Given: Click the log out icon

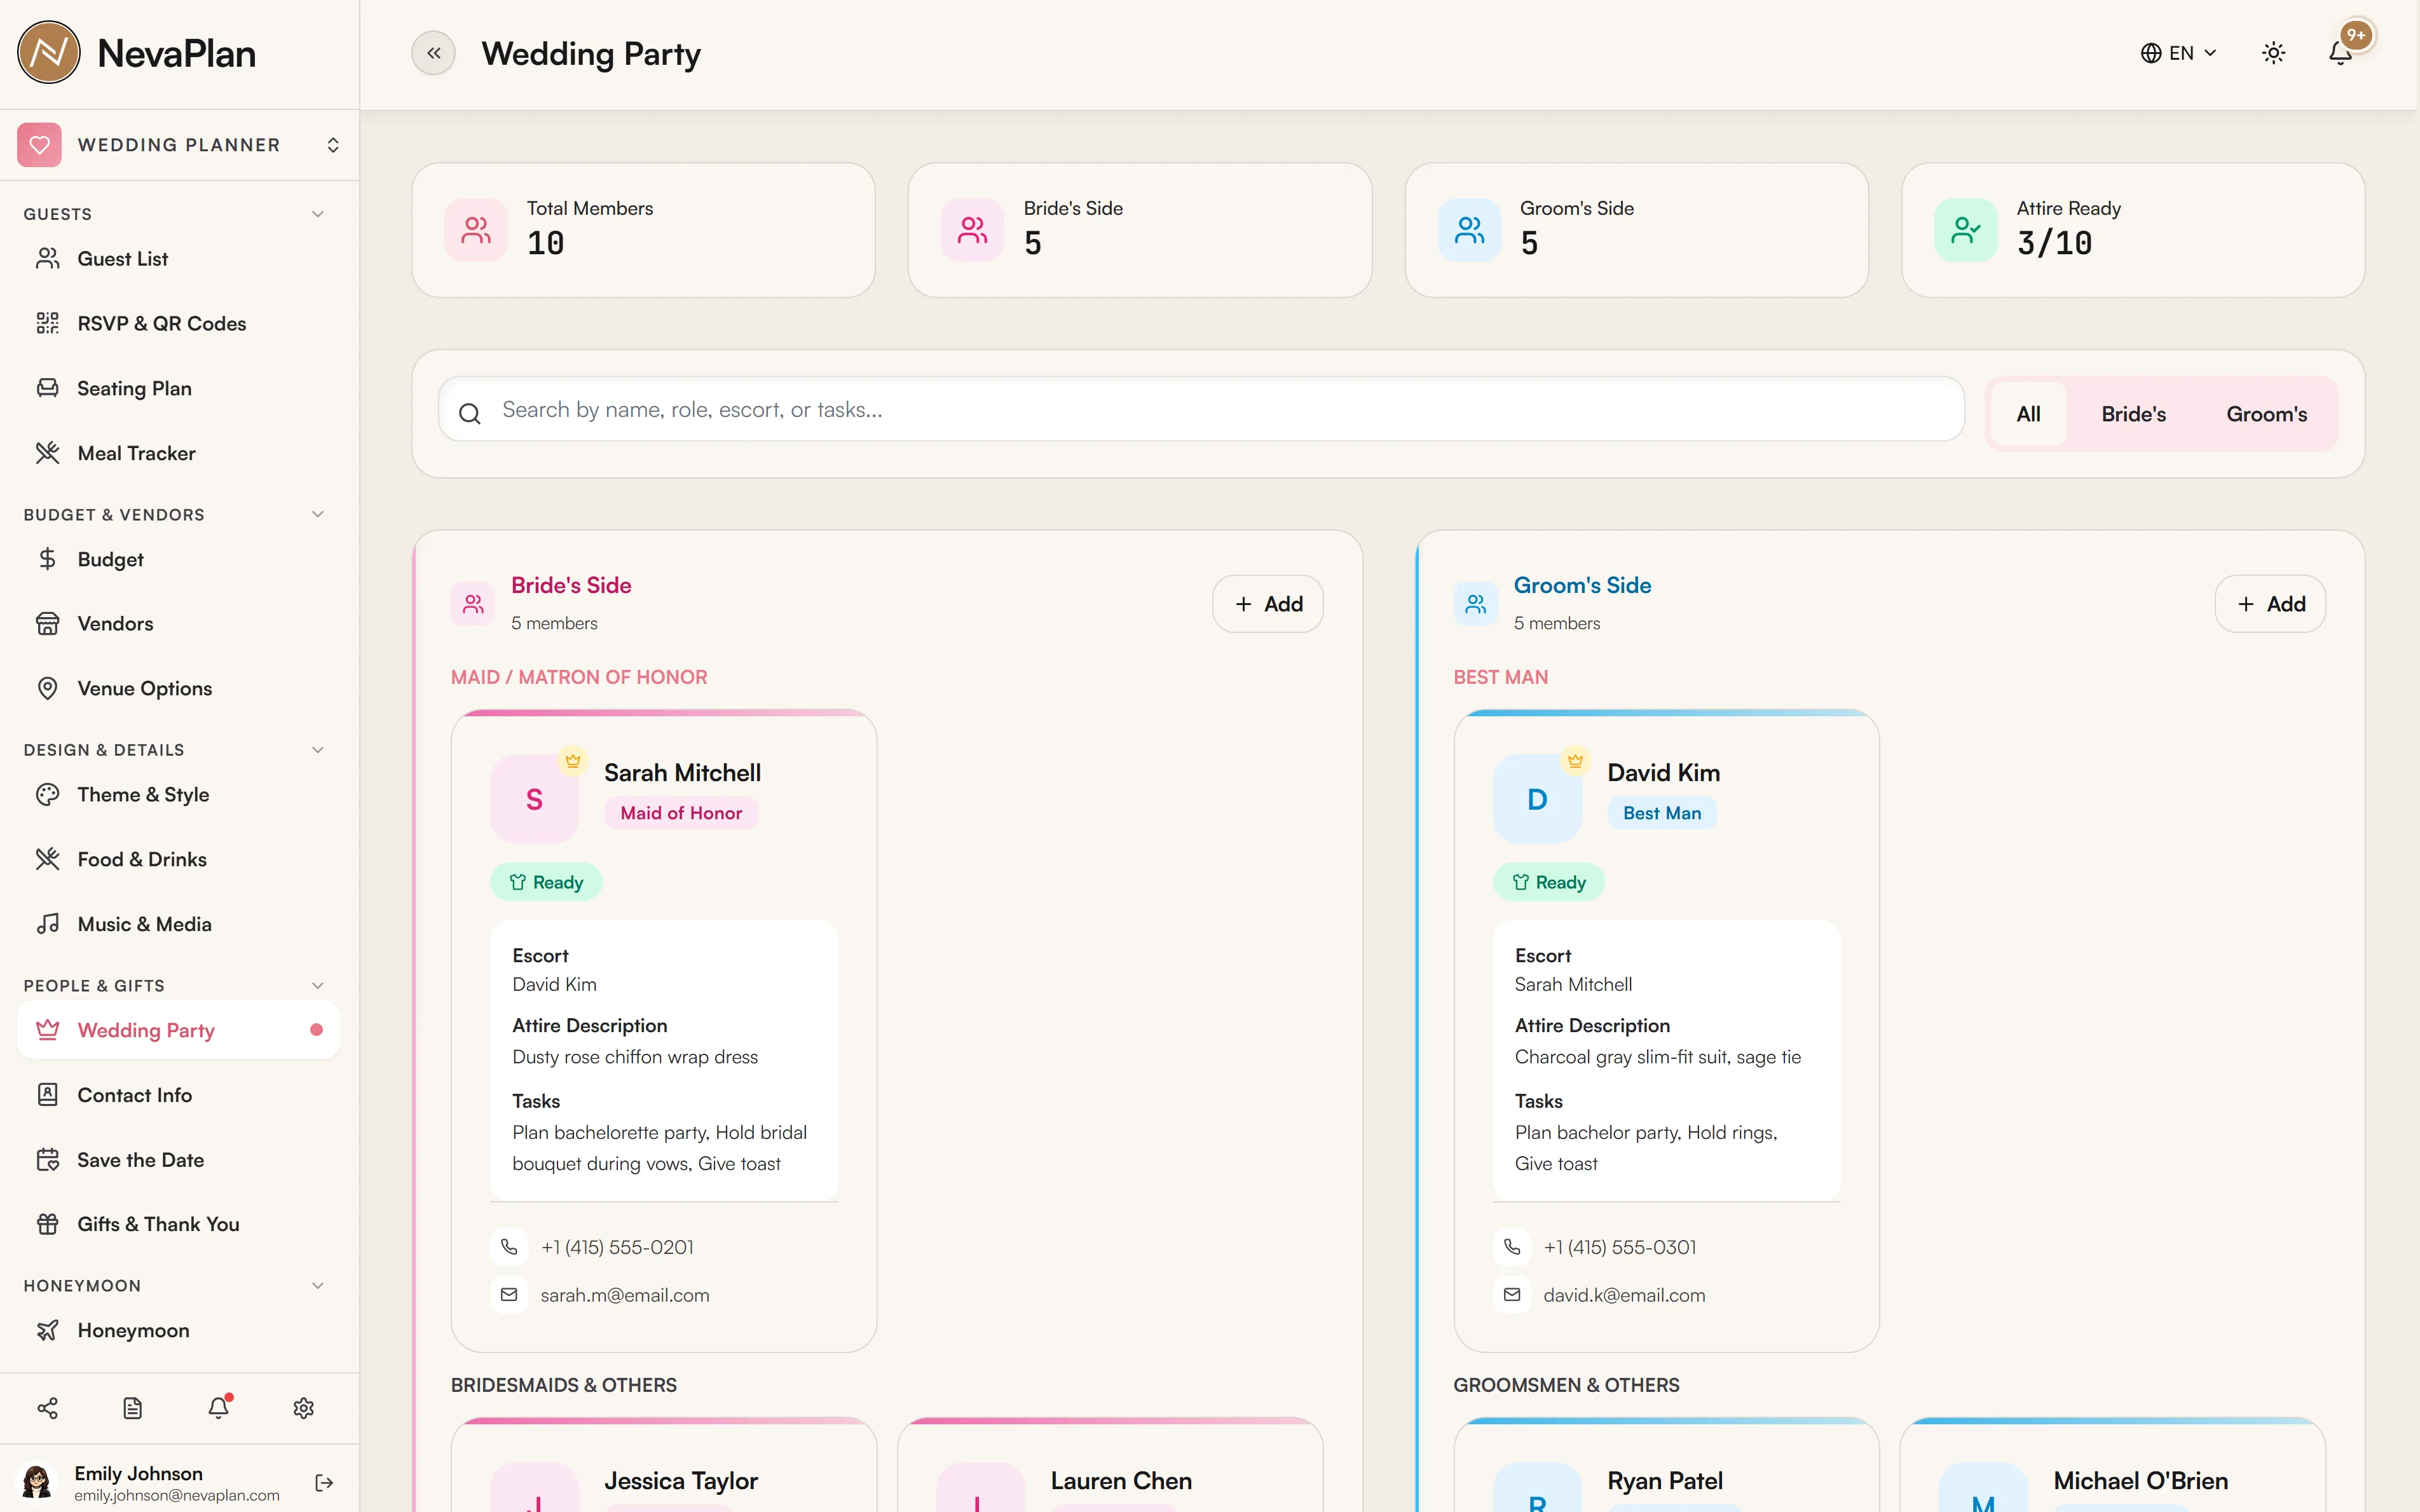Looking at the screenshot, I should pos(324,1482).
